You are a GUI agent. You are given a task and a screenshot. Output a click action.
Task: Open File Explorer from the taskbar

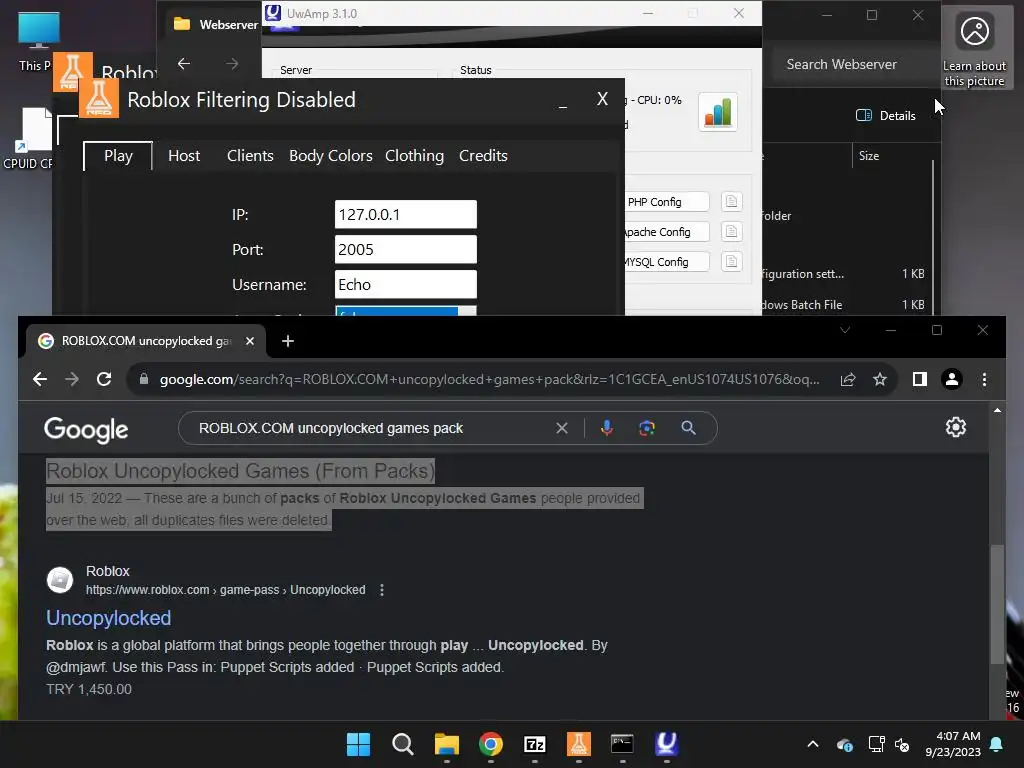(x=447, y=744)
